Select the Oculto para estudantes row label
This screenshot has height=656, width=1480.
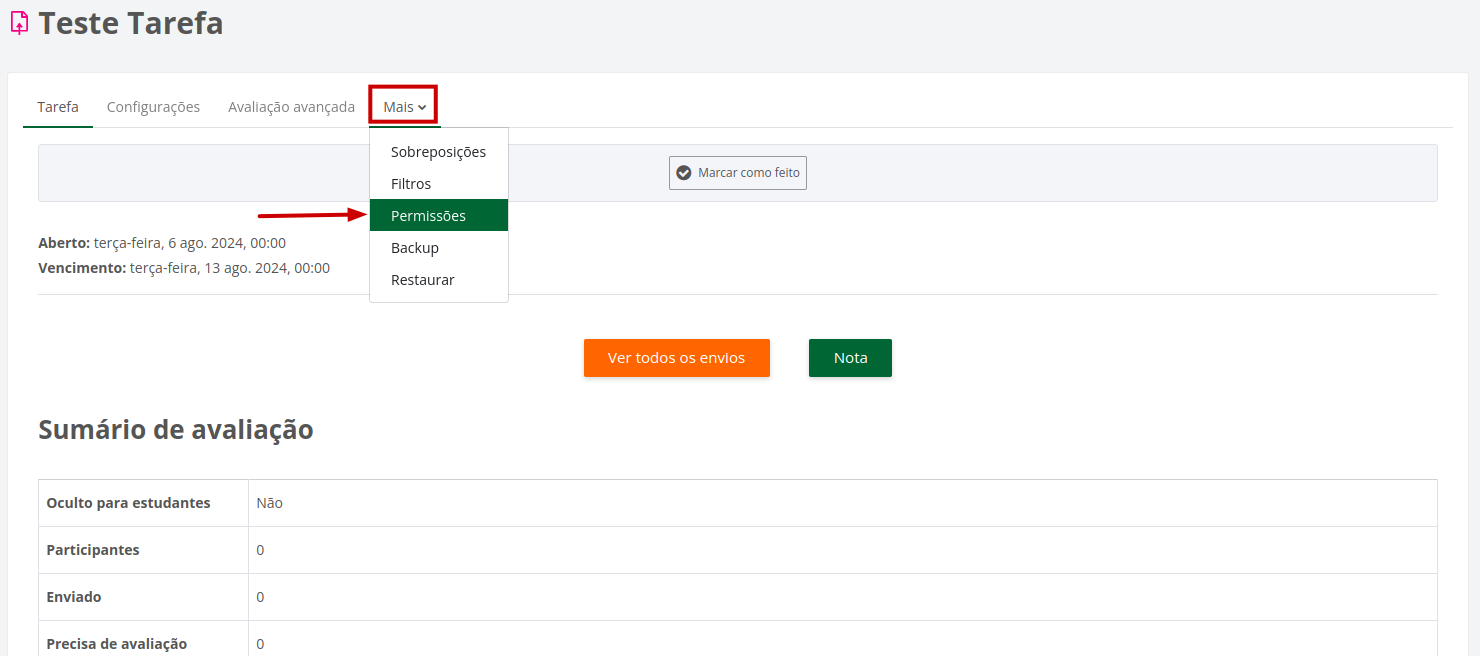coord(128,503)
